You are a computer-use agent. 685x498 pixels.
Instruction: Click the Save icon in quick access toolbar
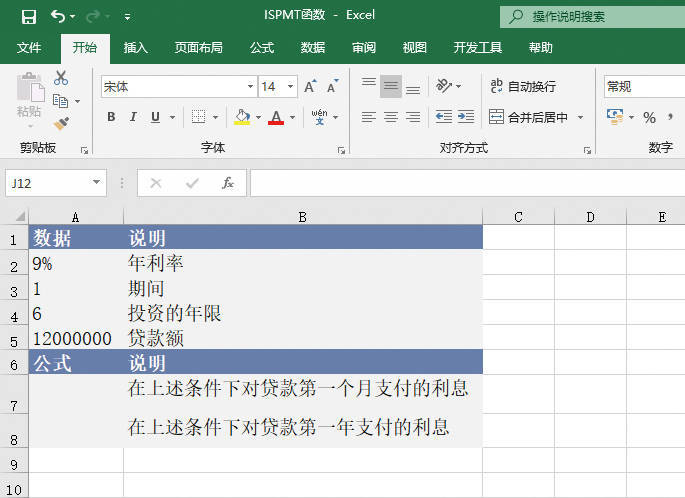(28, 17)
